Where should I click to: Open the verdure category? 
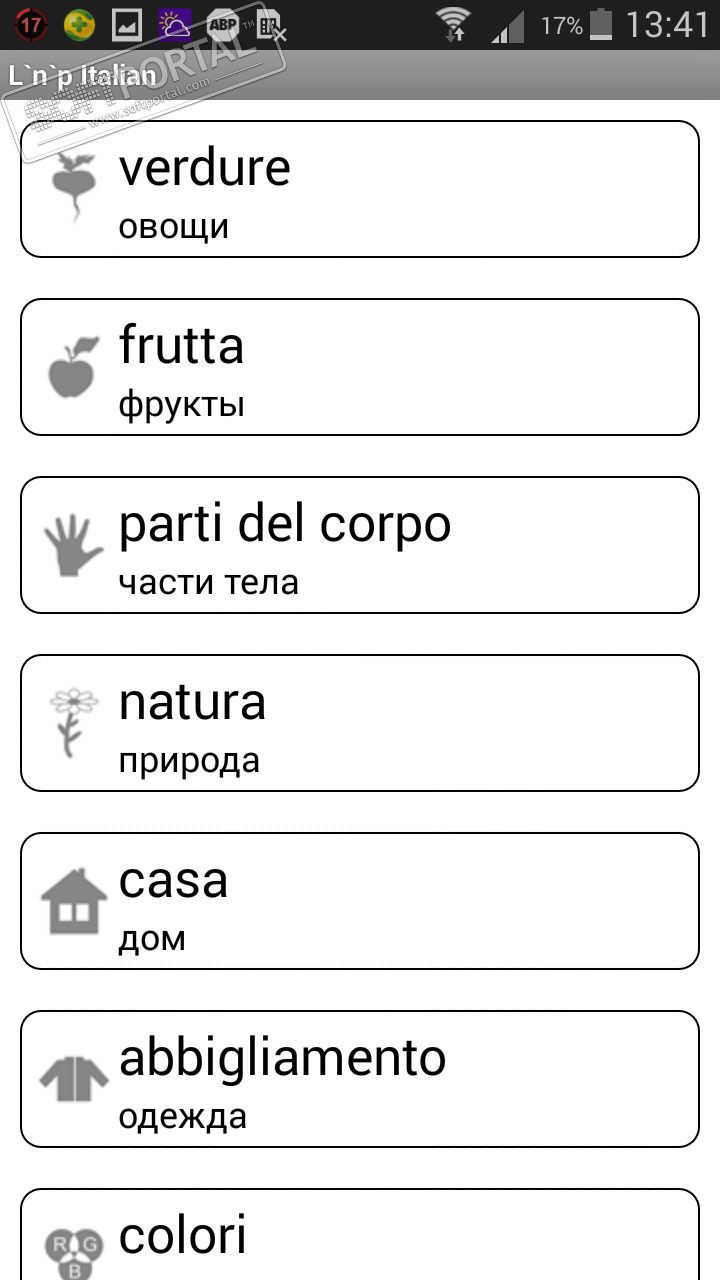click(x=360, y=189)
